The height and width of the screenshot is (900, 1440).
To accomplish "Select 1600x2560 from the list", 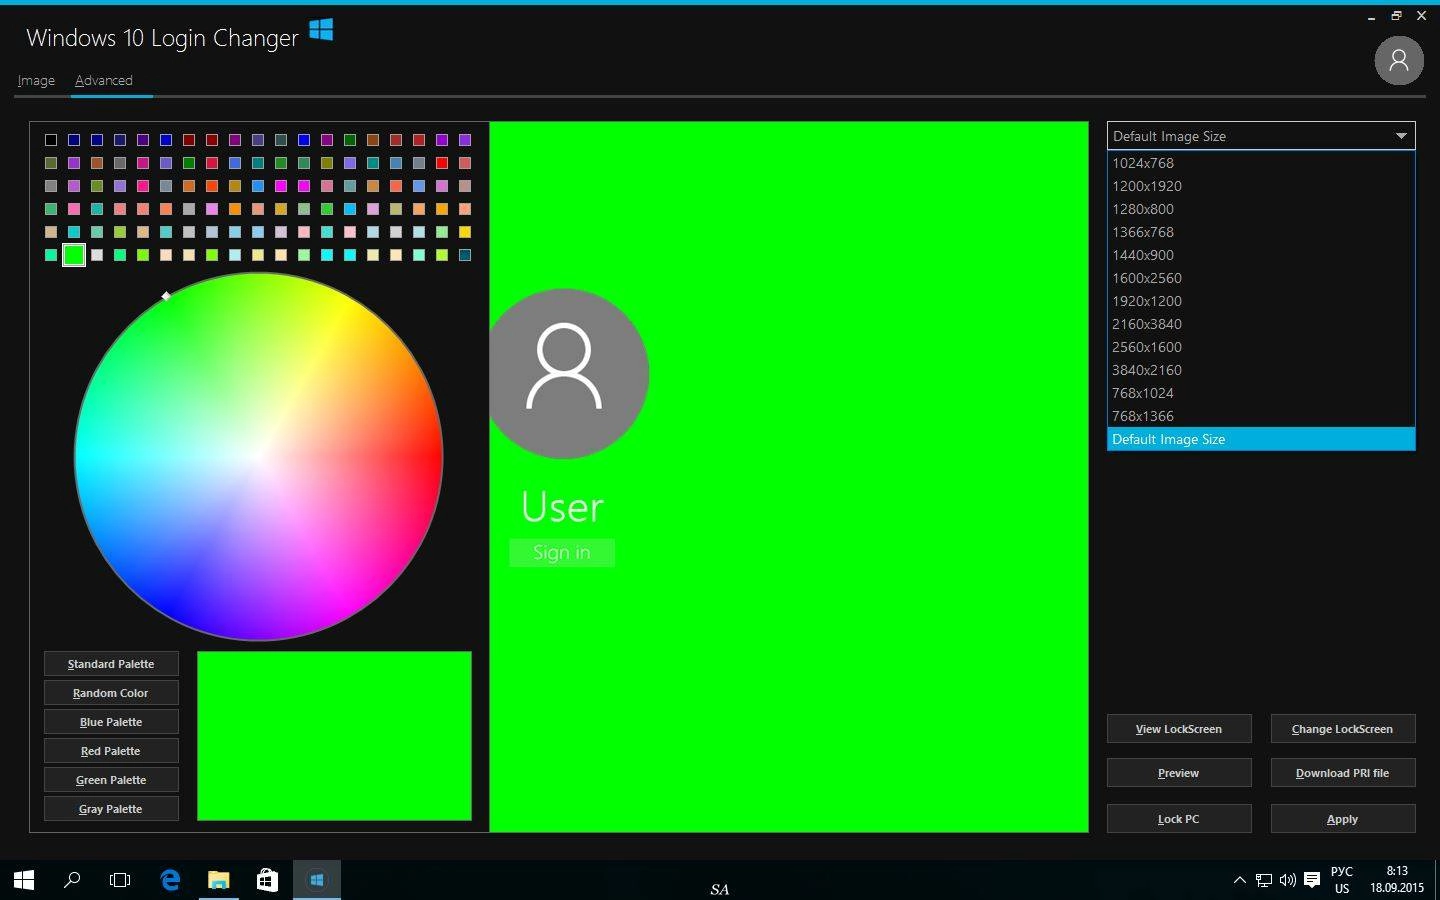I will (x=1261, y=278).
